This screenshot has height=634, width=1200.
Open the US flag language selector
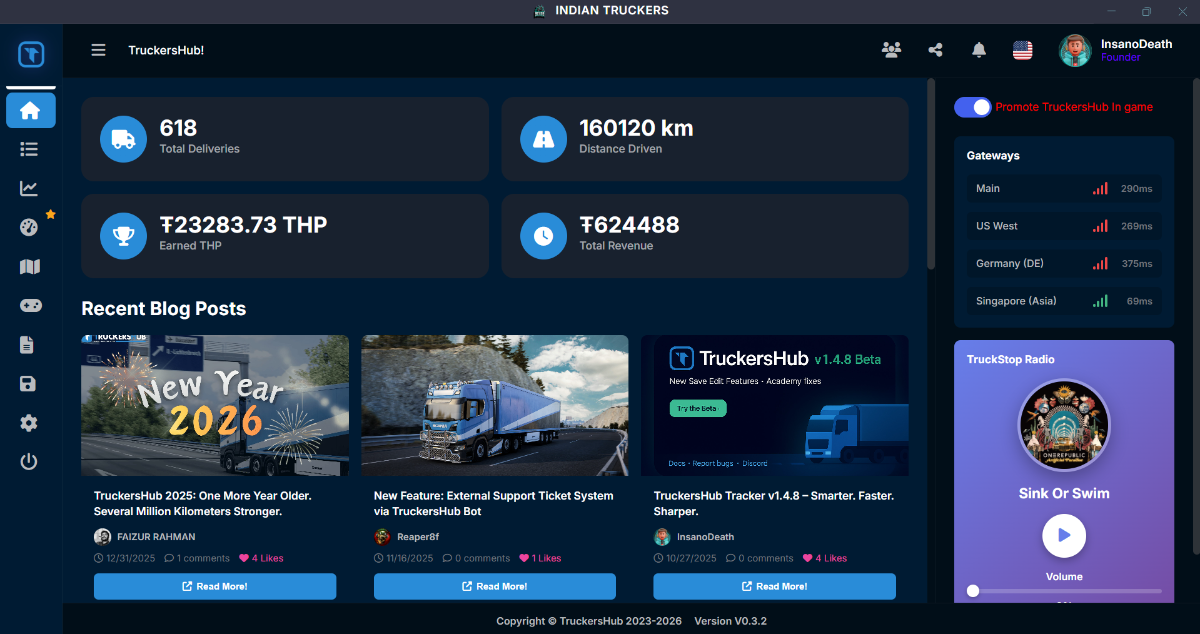coord(1022,50)
